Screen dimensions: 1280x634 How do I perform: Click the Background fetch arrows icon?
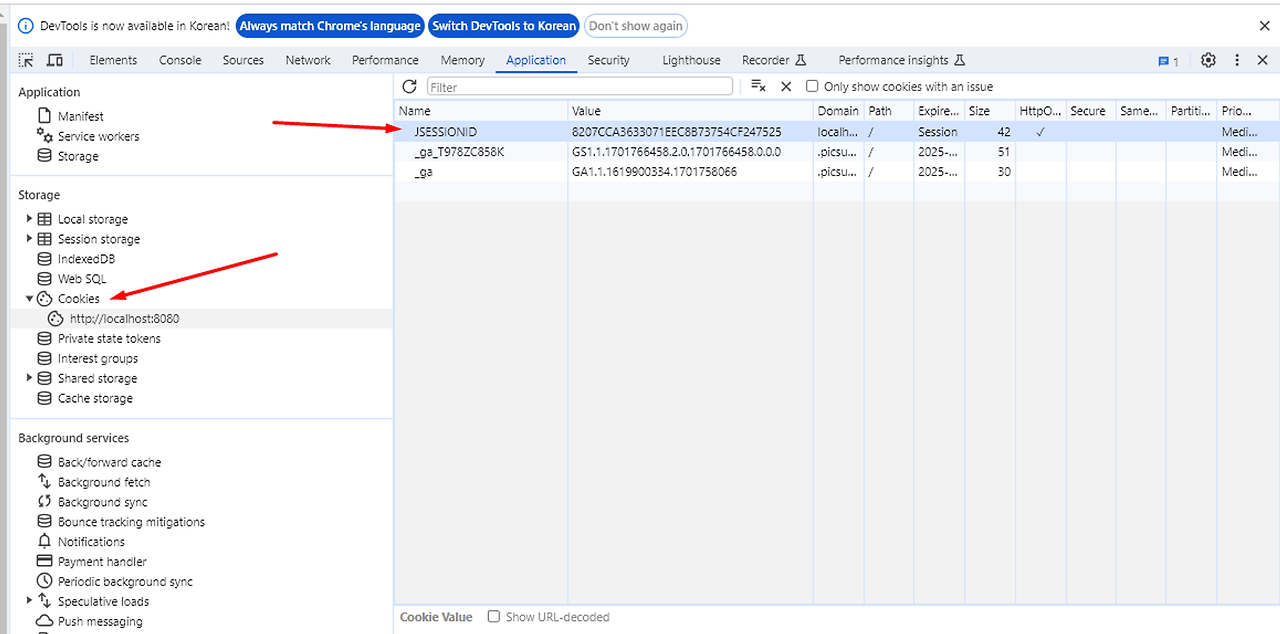coord(44,482)
